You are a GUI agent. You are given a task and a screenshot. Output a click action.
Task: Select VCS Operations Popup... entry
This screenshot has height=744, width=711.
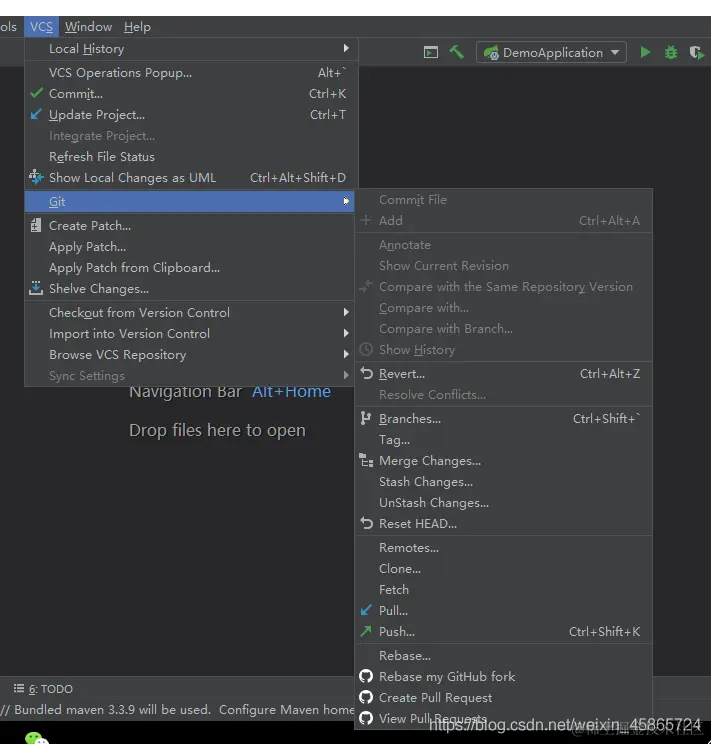(x=190, y=73)
